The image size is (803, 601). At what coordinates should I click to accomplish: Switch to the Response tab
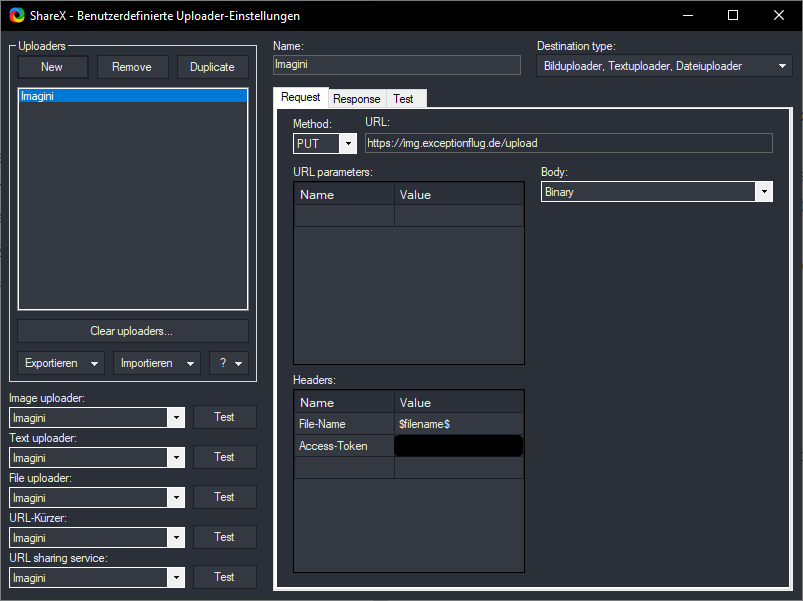[356, 99]
